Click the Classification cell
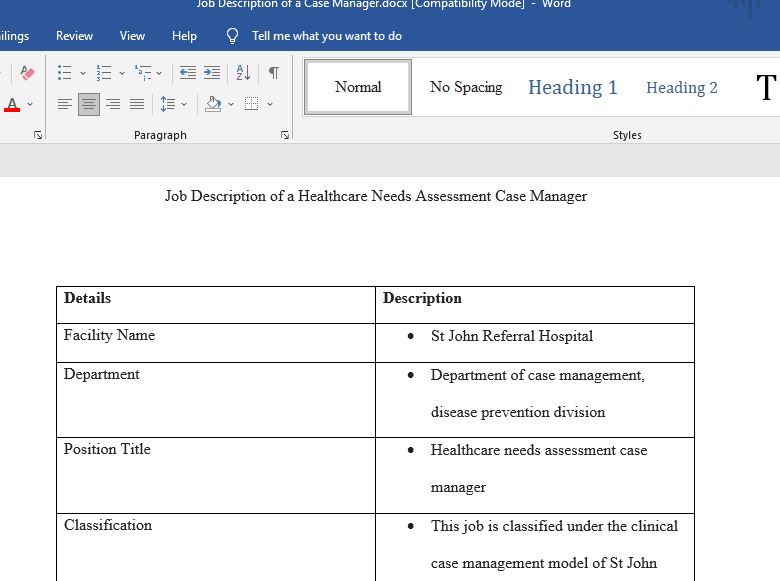 [216, 547]
